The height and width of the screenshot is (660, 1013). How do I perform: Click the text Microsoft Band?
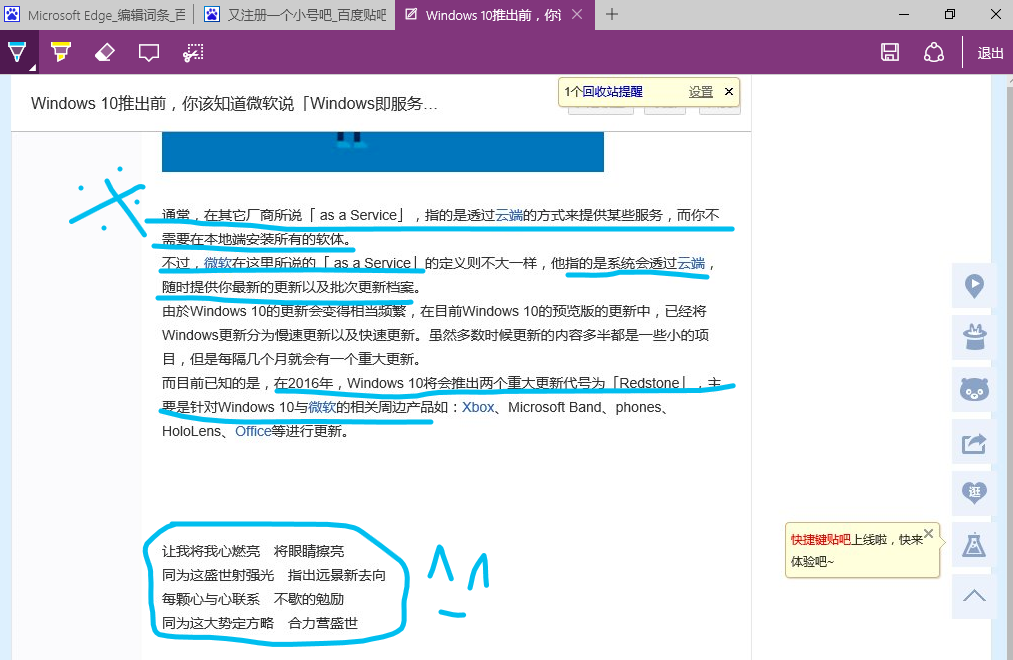click(x=555, y=407)
